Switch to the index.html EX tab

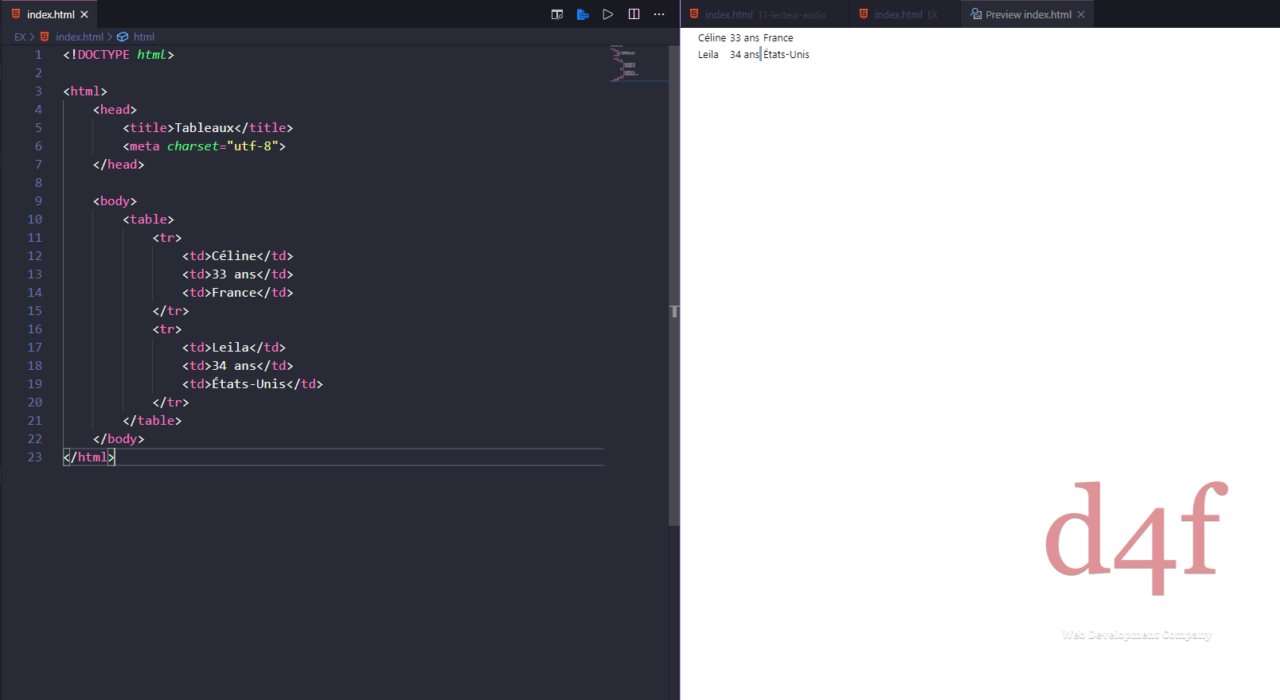[905, 14]
